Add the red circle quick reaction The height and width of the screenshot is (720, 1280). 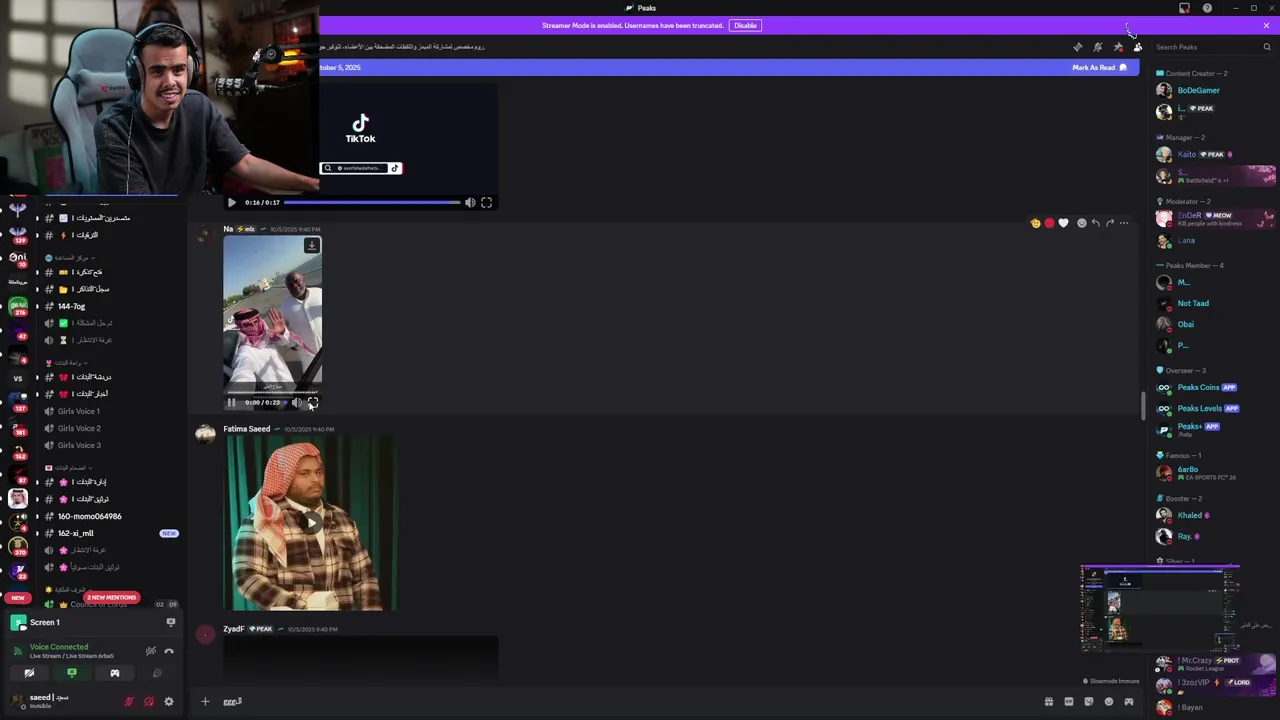[1049, 223]
